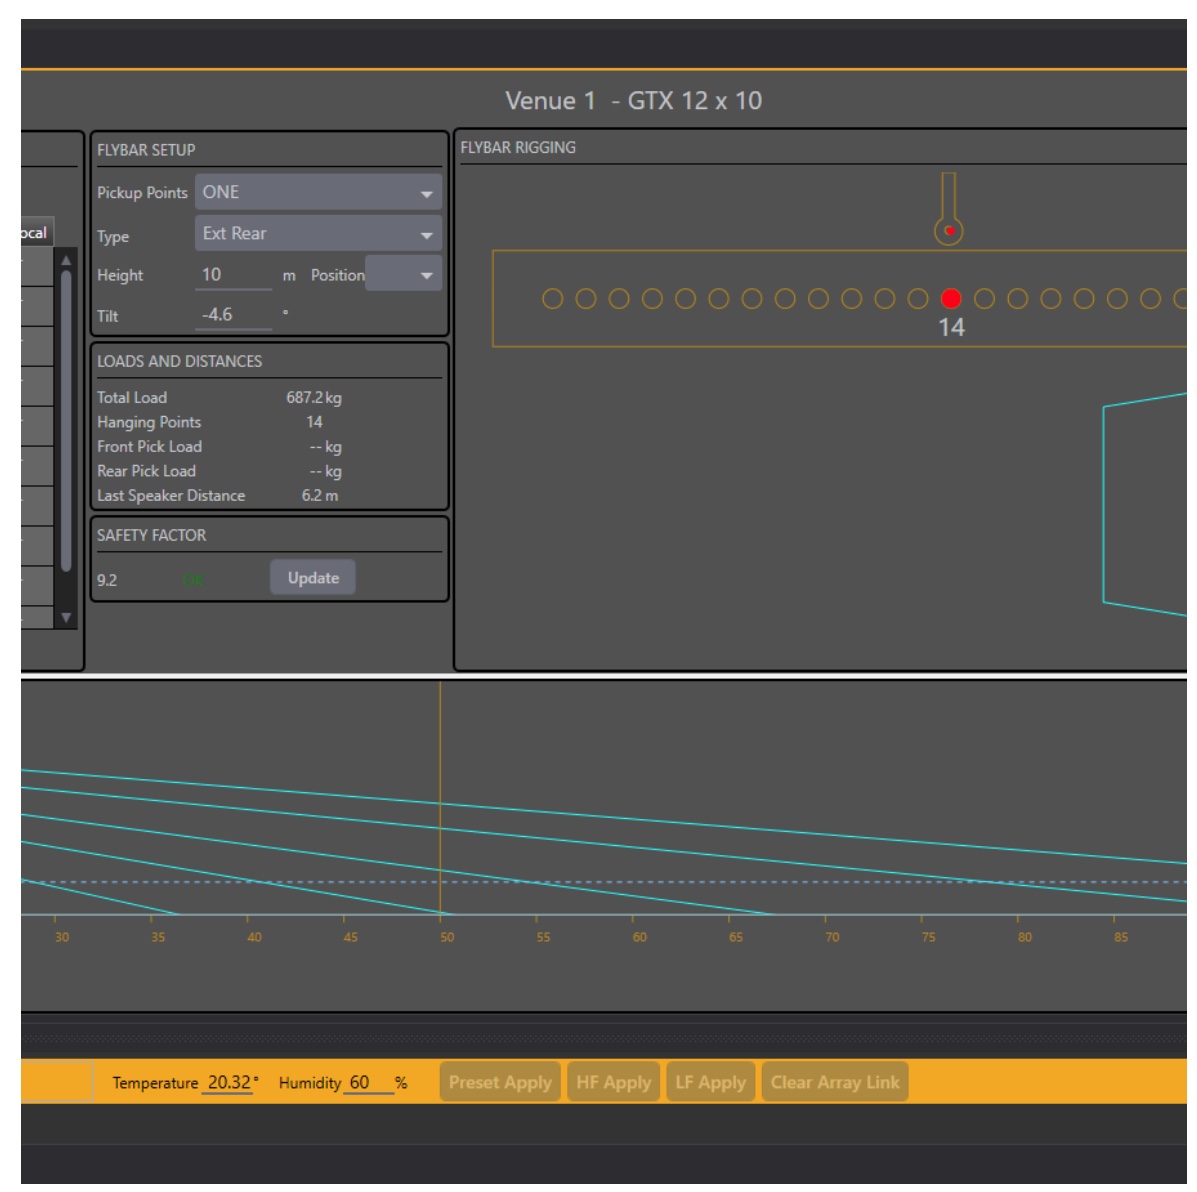Viewport: 1197px width, 1192px height.
Task: Open the Pickup Points dropdown showing ONE
Action: (318, 192)
